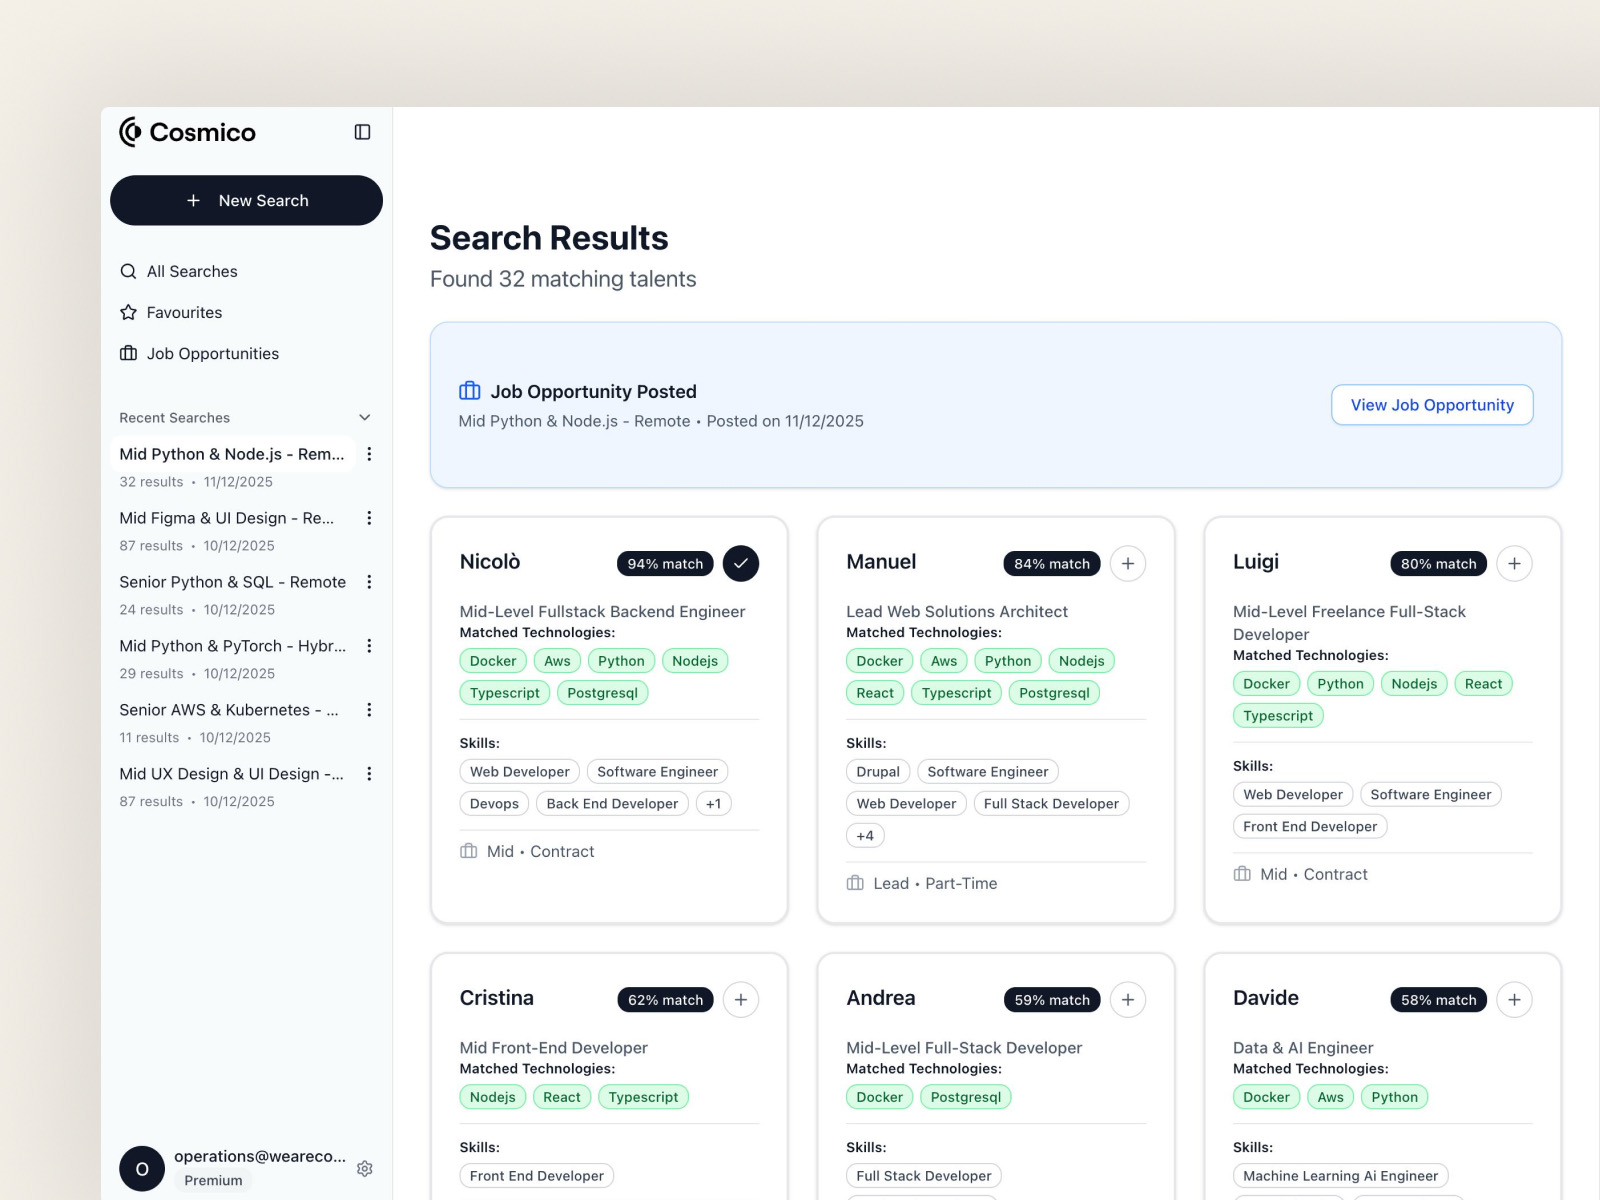Click the briefcase icon beside Job Opportunity Posted
Viewport: 1600px width, 1200px height.
(468, 391)
